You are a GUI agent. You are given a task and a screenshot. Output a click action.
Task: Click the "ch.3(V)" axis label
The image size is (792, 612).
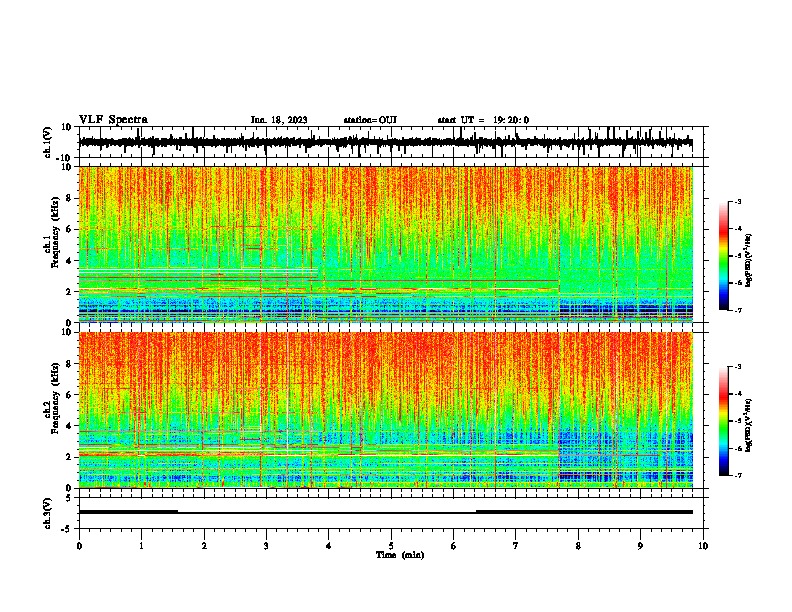48,513
